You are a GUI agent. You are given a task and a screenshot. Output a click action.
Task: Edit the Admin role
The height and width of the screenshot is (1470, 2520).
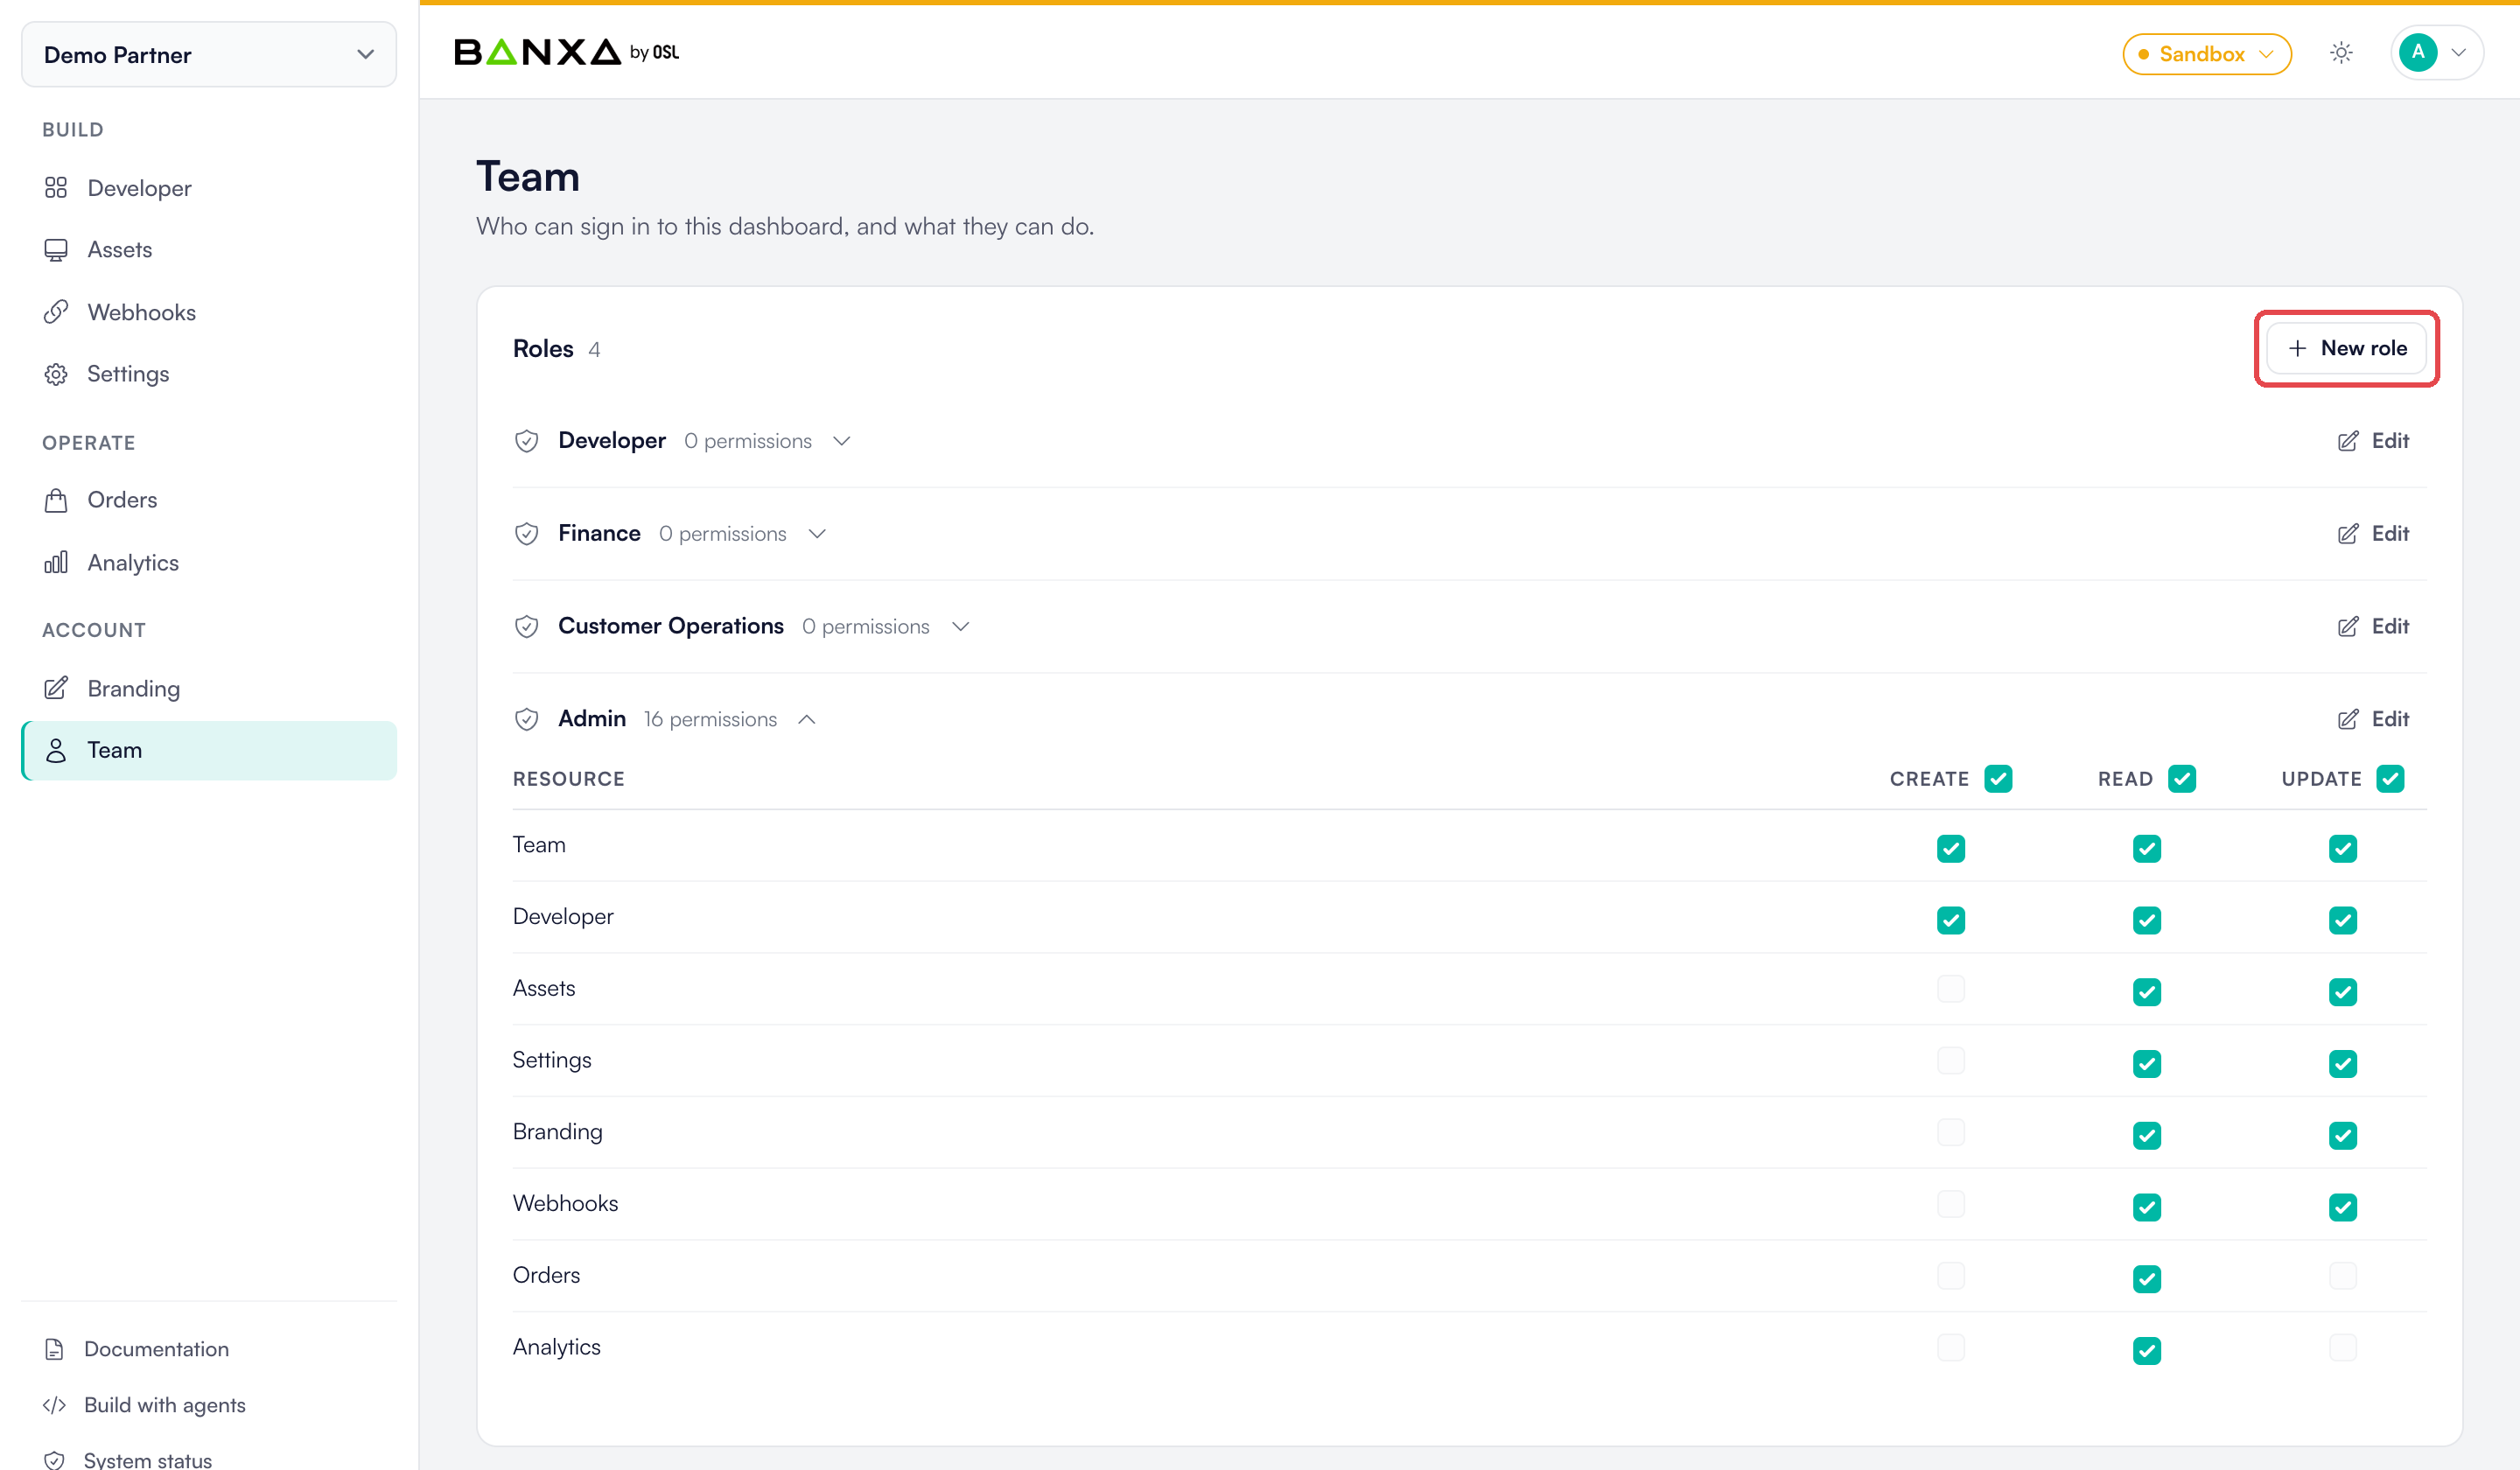coord(2373,719)
